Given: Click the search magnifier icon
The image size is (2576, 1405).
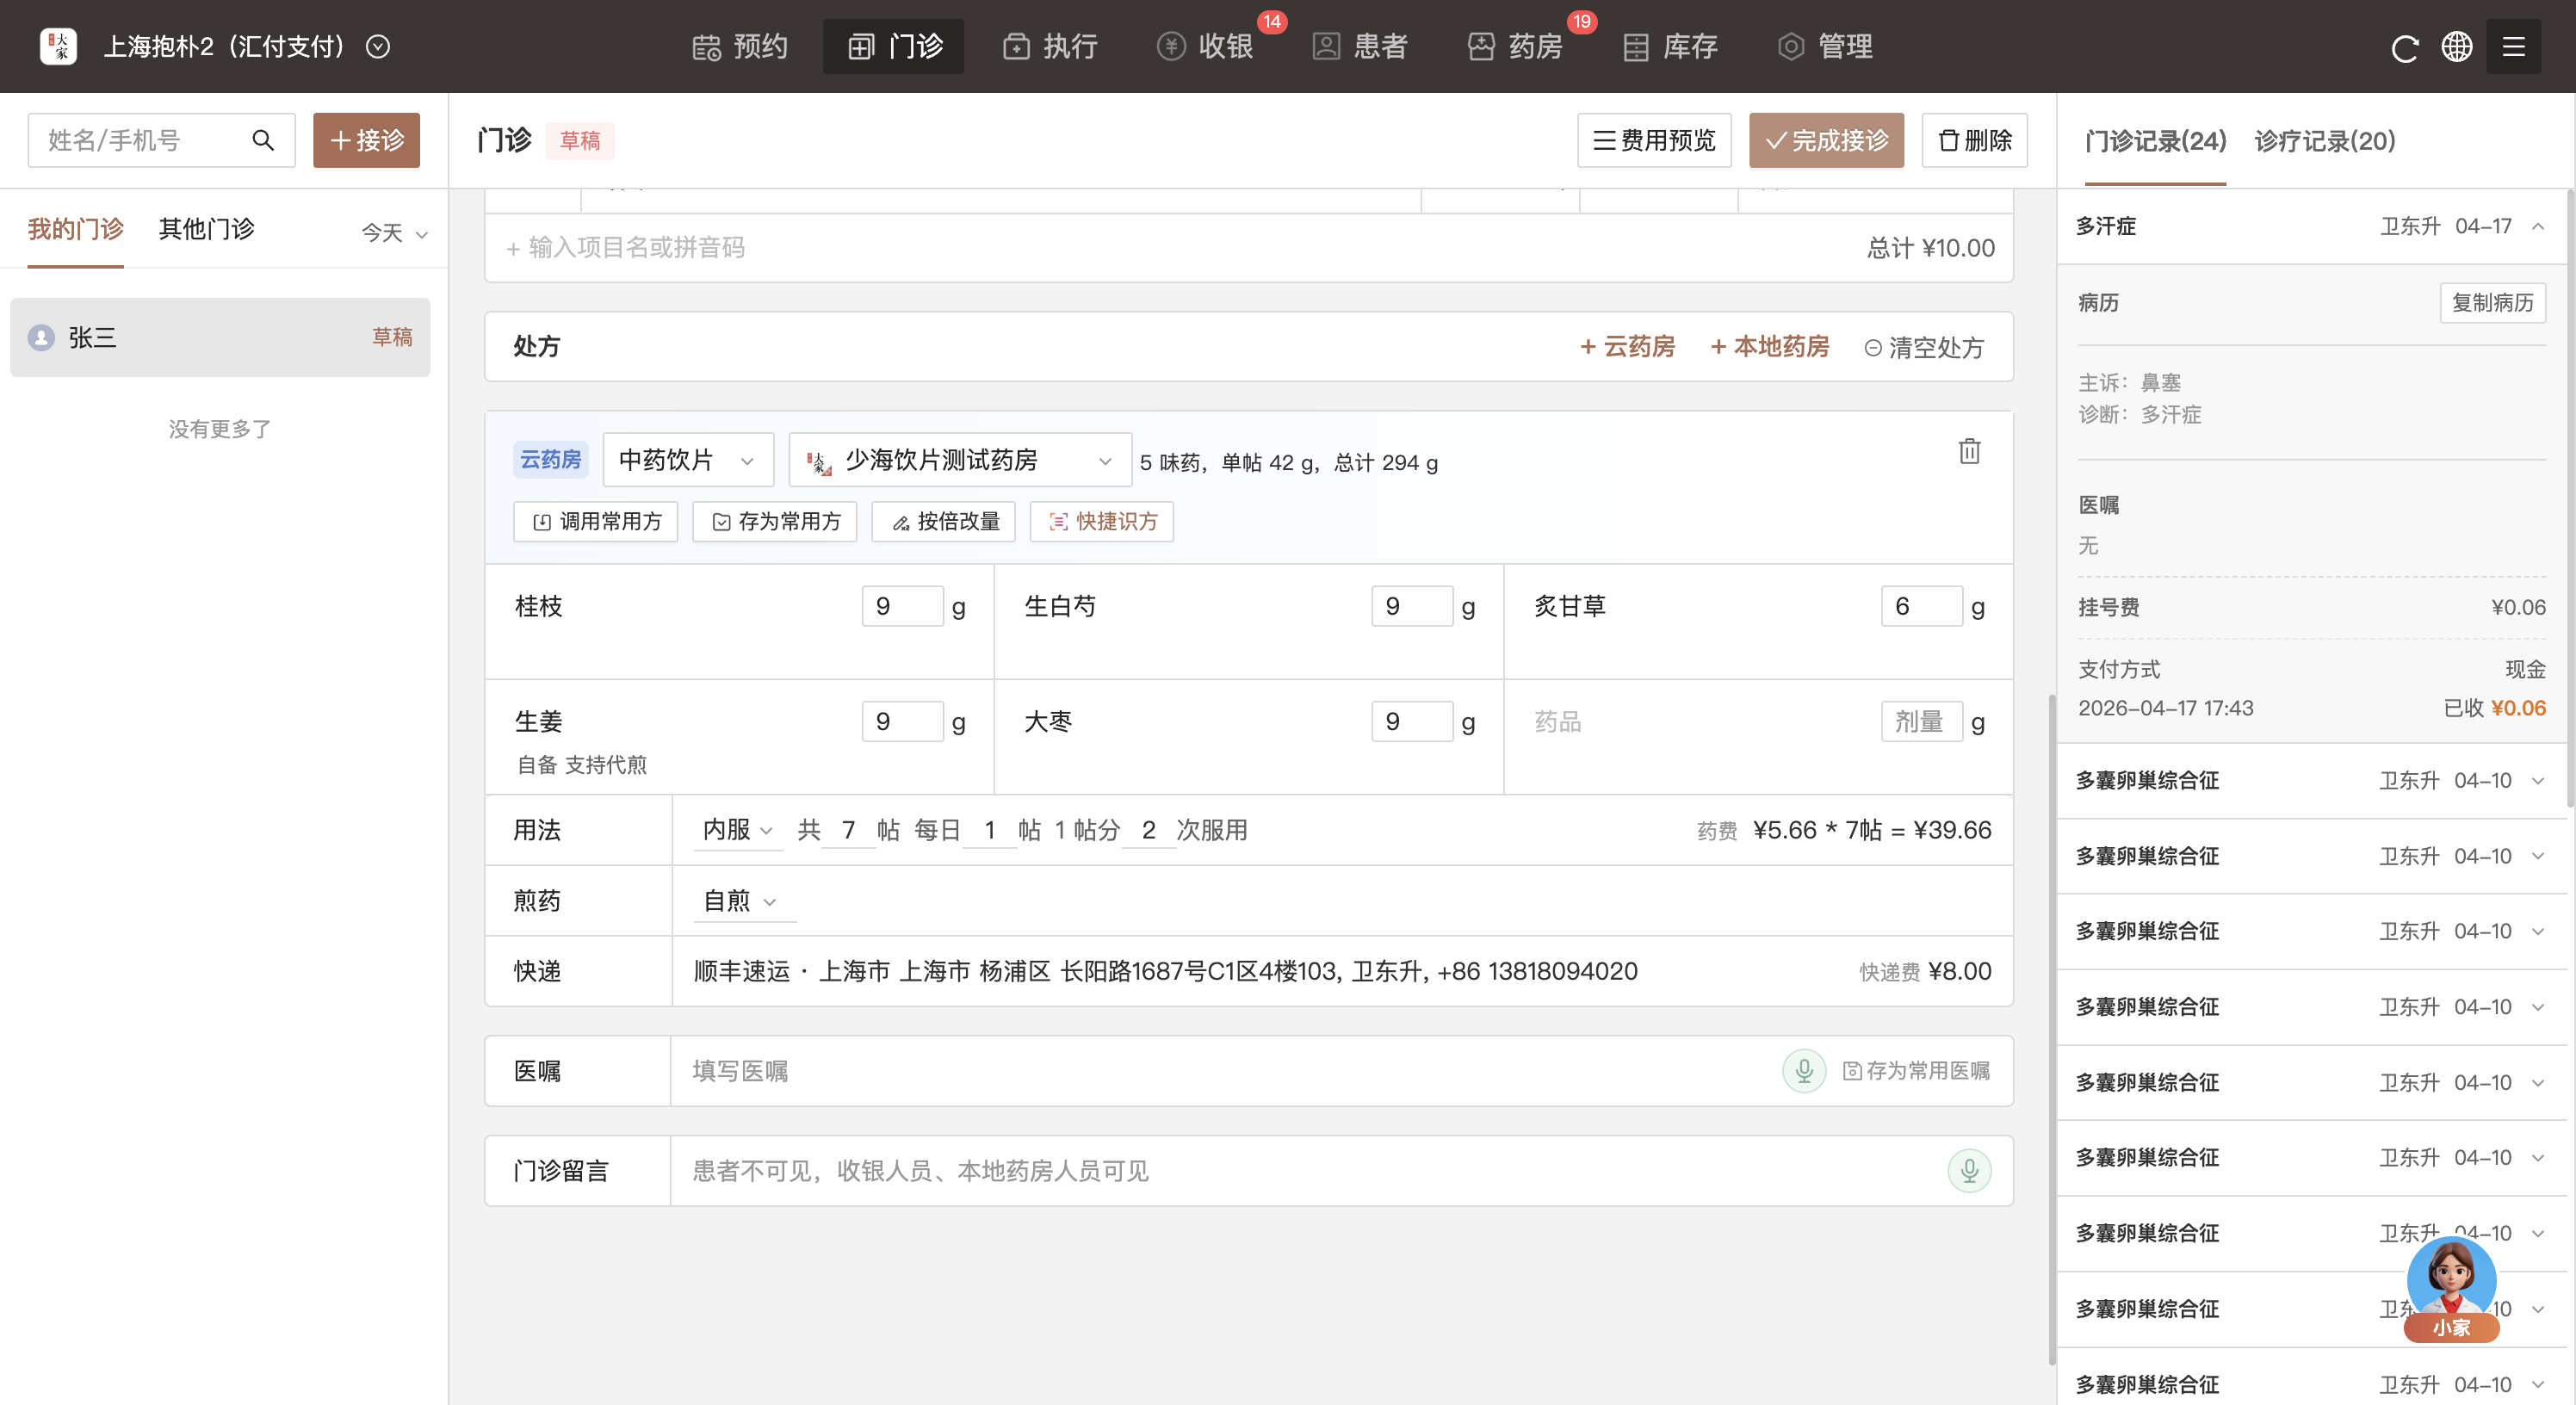Looking at the screenshot, I should [x=263, y=140].
